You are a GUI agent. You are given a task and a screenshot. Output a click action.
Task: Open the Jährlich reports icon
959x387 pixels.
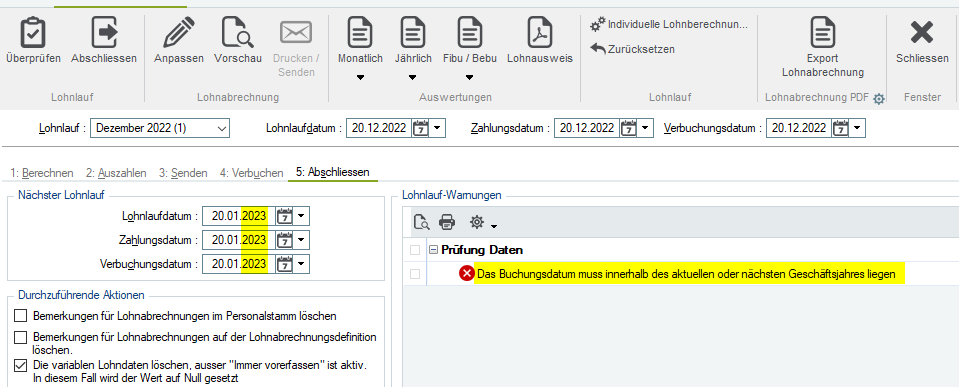click(x=413, y=33)
